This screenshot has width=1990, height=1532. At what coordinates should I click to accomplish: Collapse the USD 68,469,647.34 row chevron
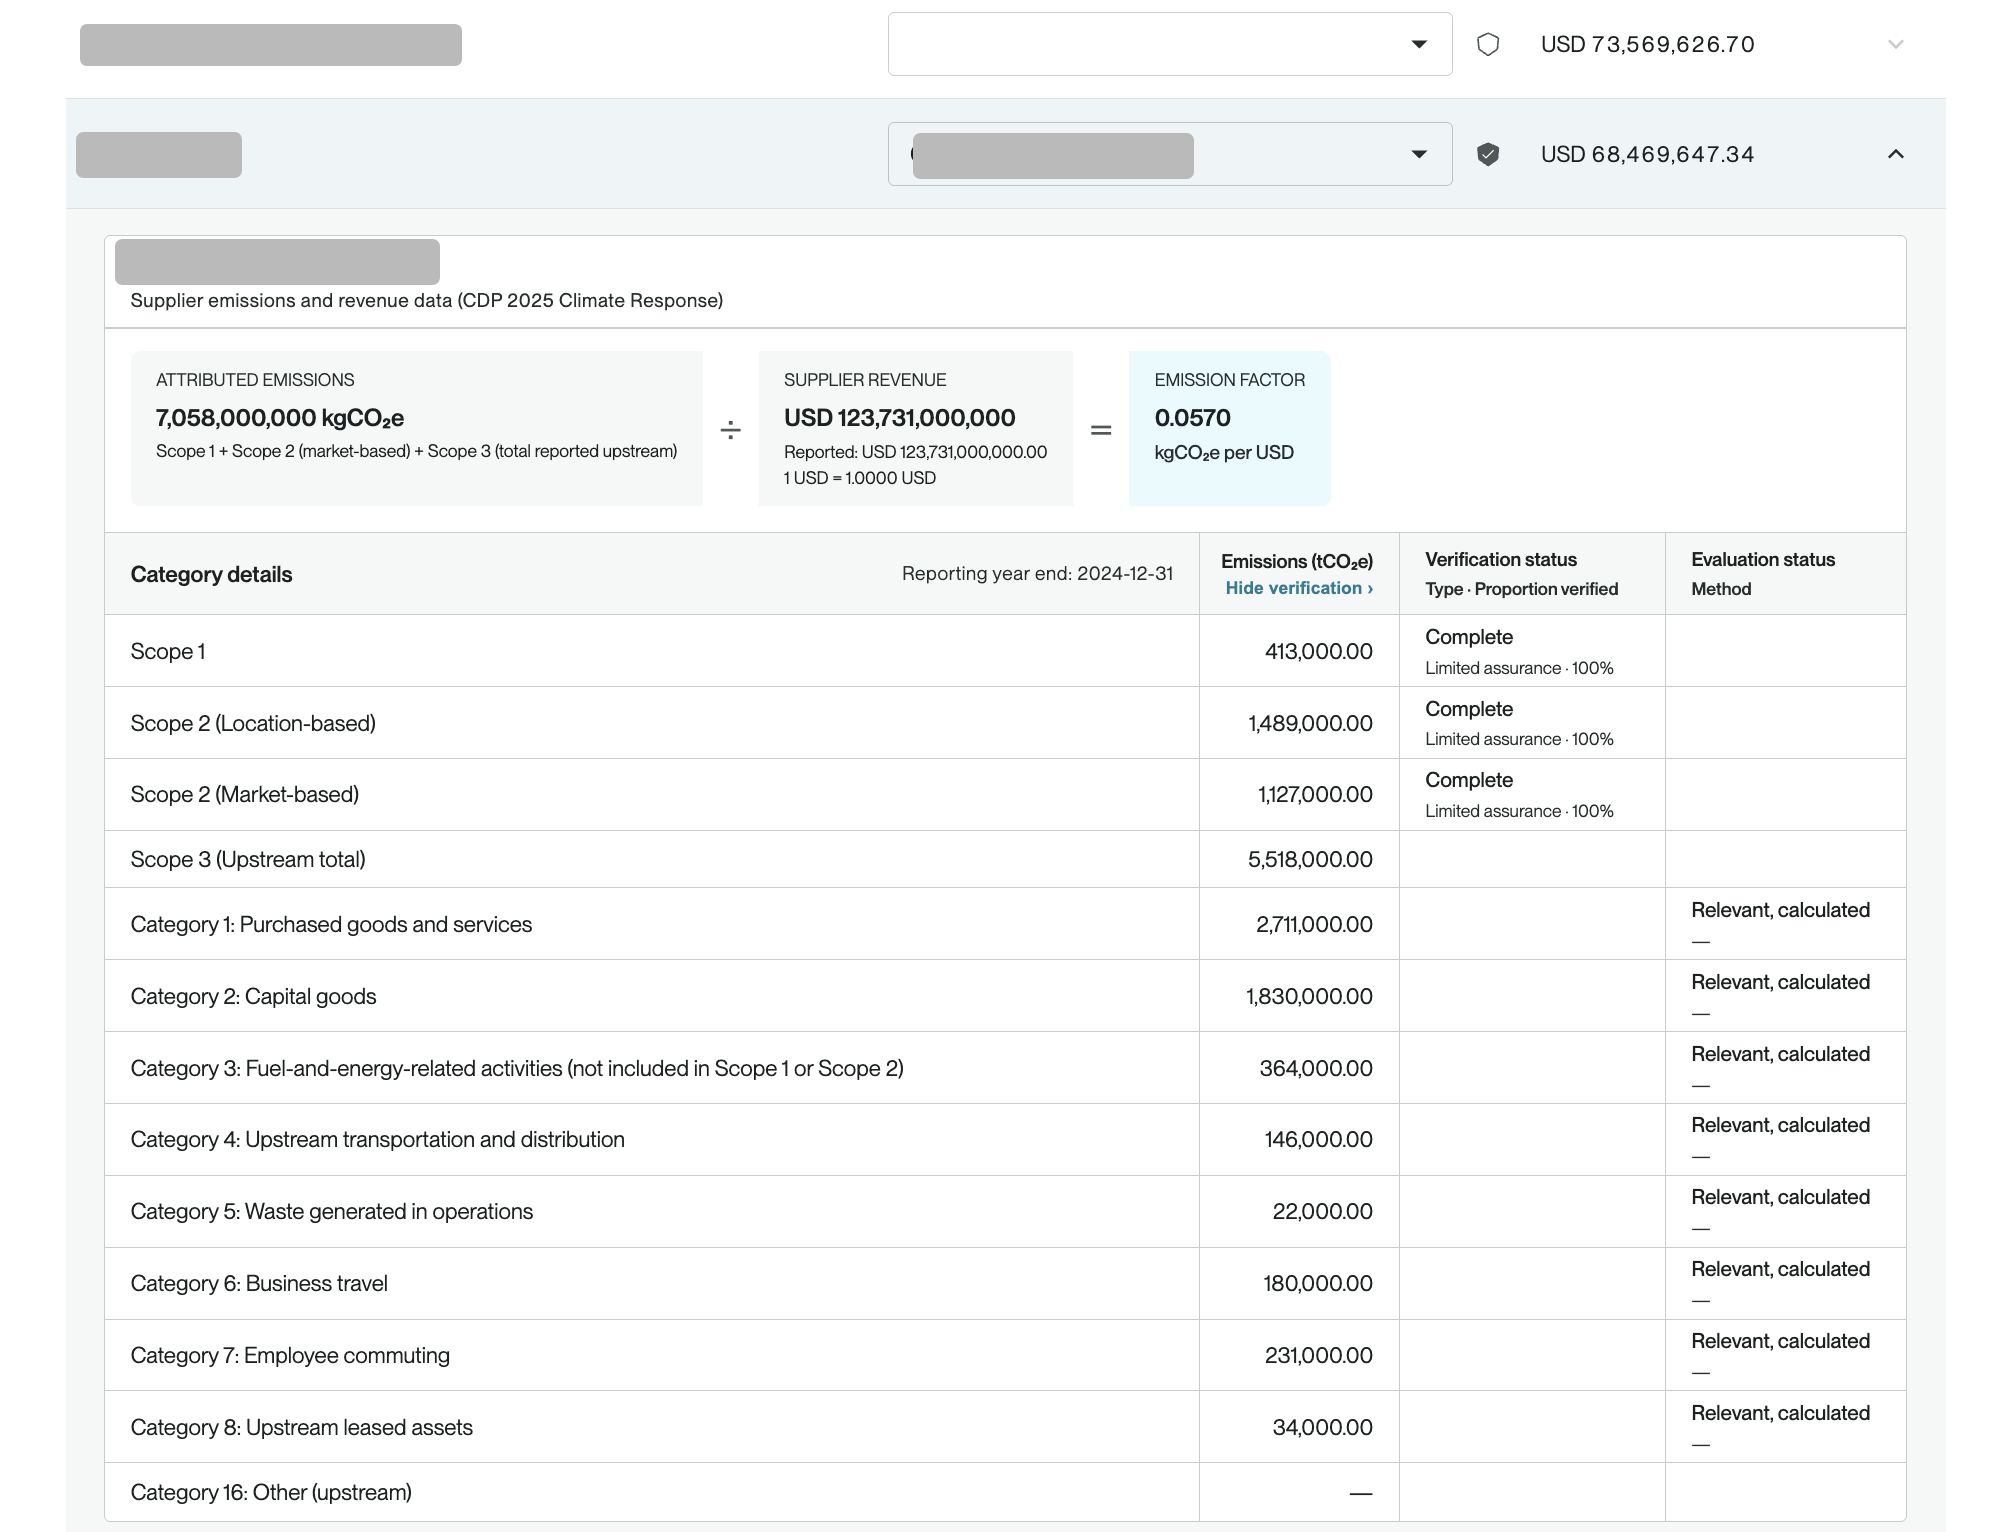(1896, 154)
